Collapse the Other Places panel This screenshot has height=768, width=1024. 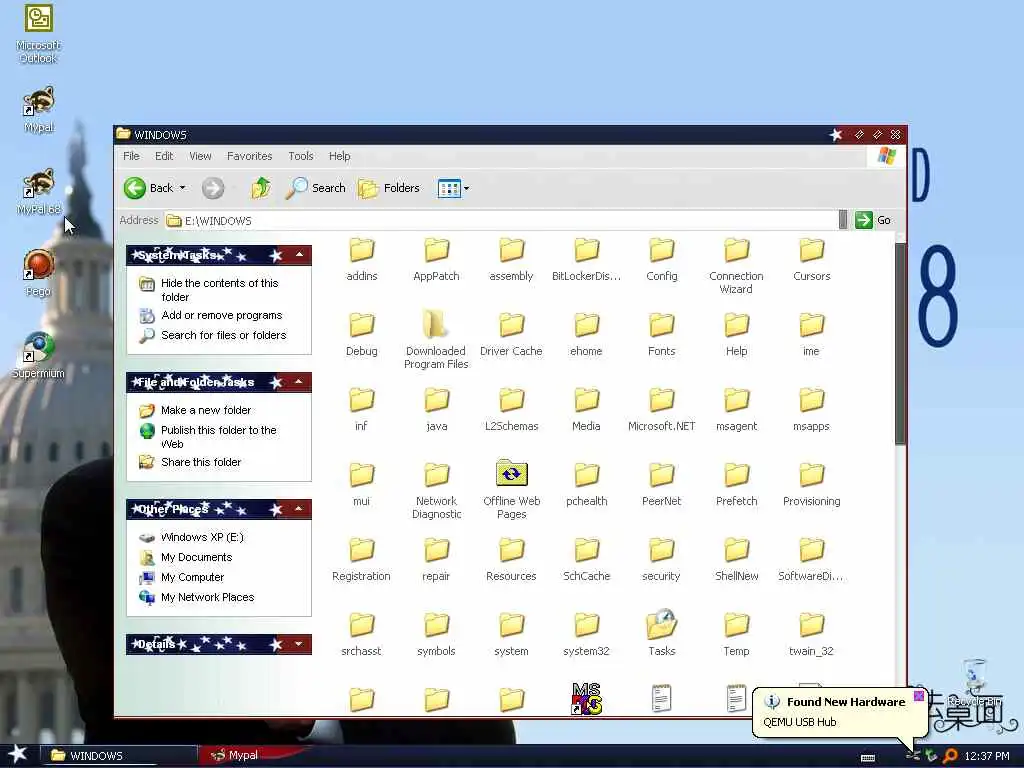point(299,508)
